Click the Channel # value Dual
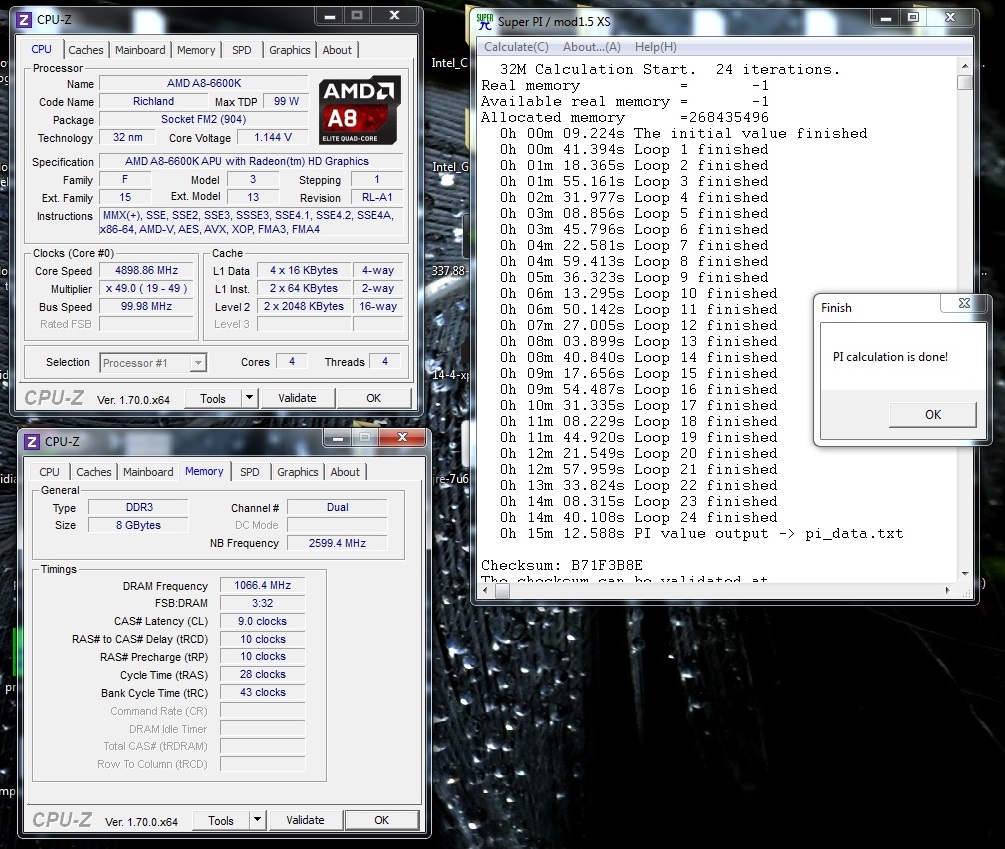1005x849 pixels. [x=337, y=507]
